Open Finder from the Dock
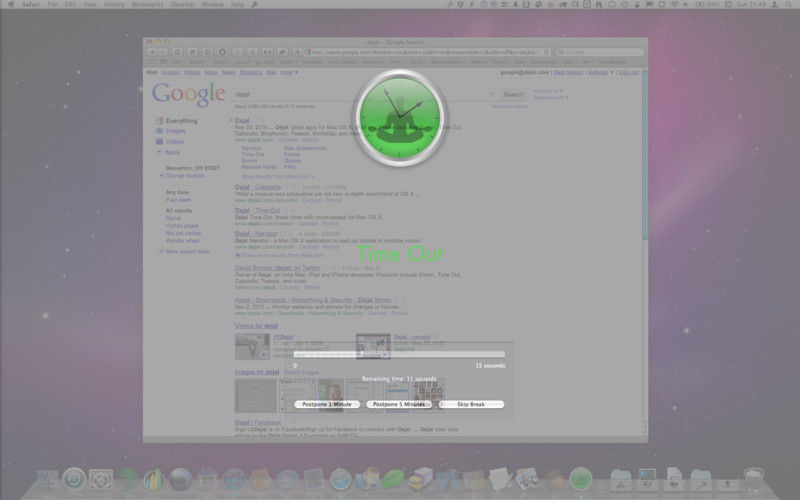800x500 pixels. 47,479
